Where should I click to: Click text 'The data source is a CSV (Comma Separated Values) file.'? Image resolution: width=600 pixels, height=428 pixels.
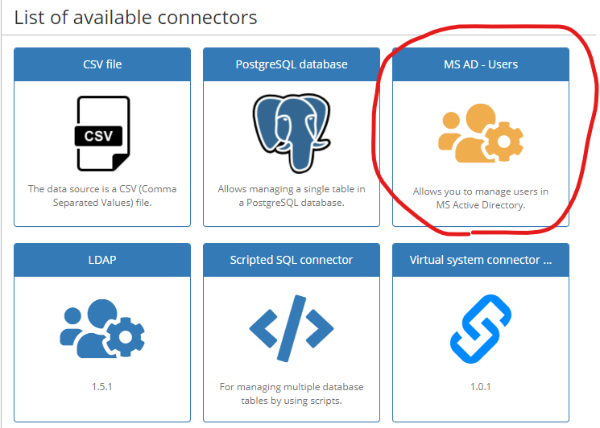coord(102,195)
